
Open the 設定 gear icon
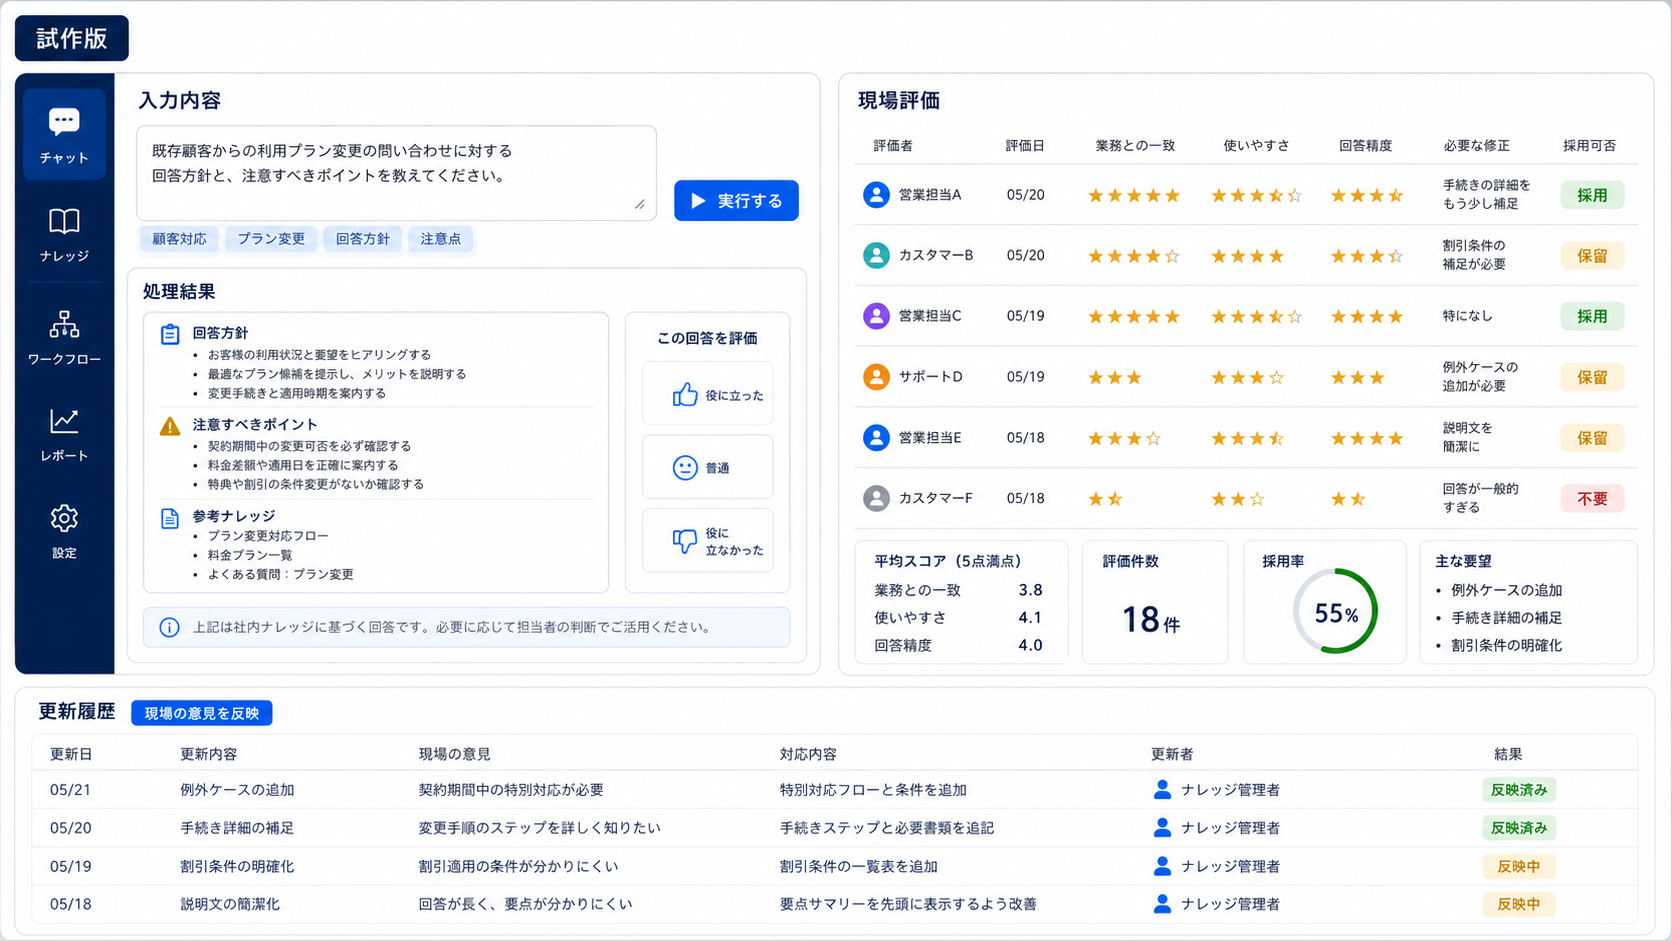click(x=64, y=518)
